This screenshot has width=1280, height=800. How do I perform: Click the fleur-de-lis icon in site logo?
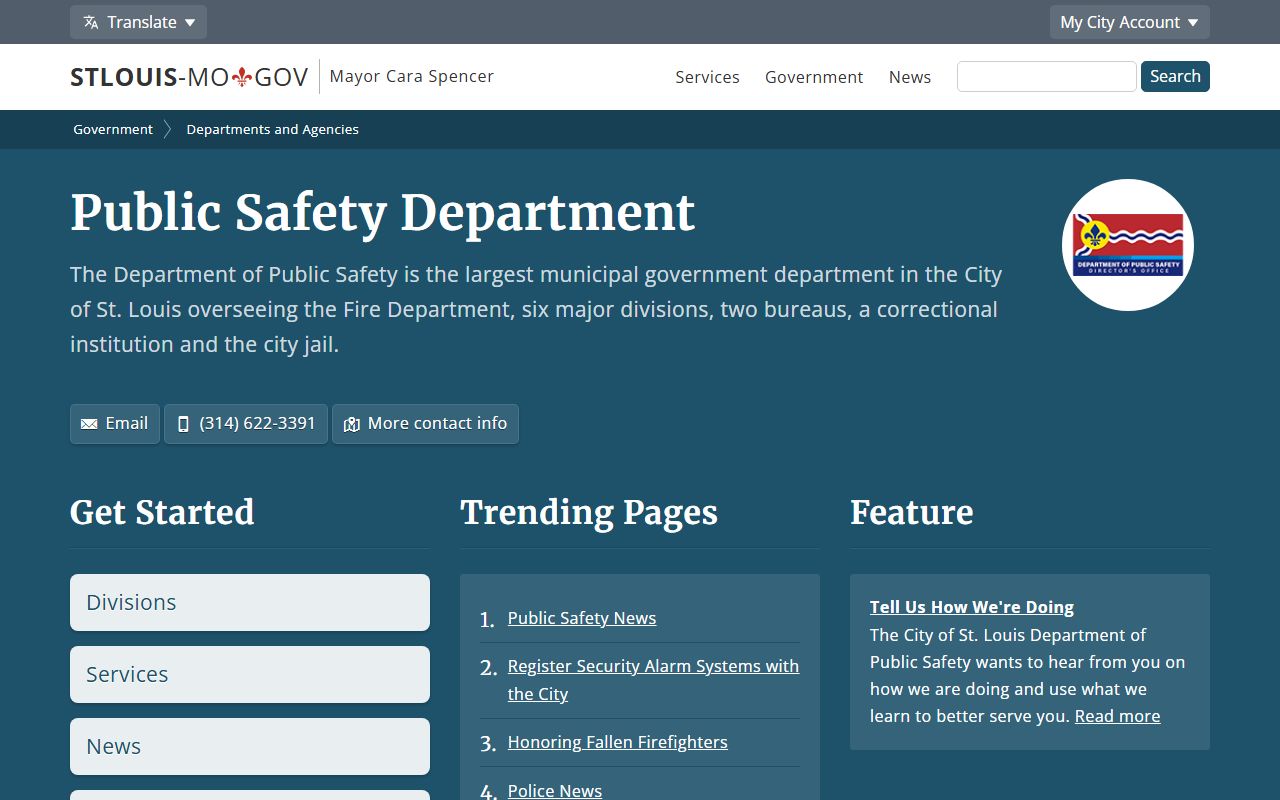[241, 77]
